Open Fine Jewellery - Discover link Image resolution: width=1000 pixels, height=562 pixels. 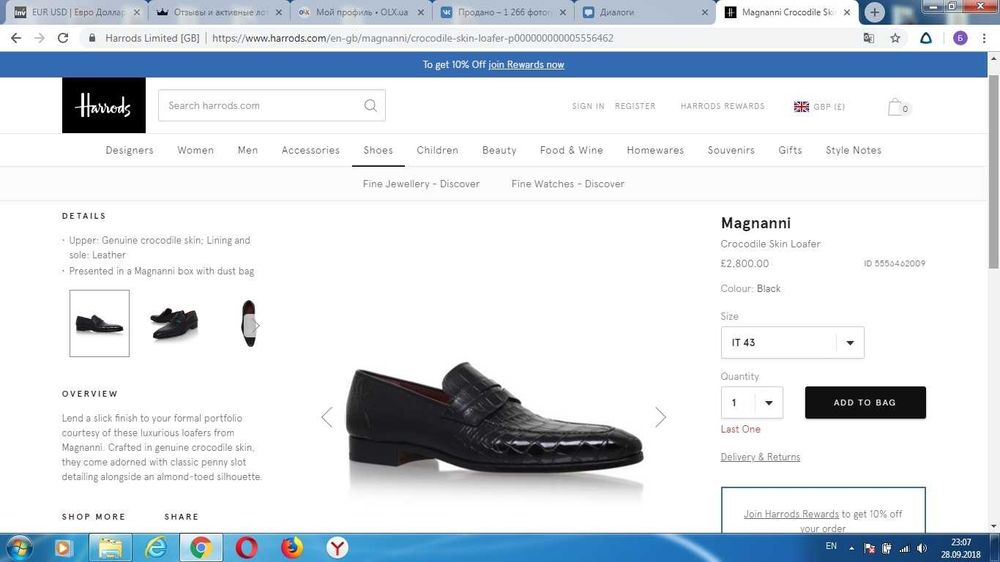point(421,184)
